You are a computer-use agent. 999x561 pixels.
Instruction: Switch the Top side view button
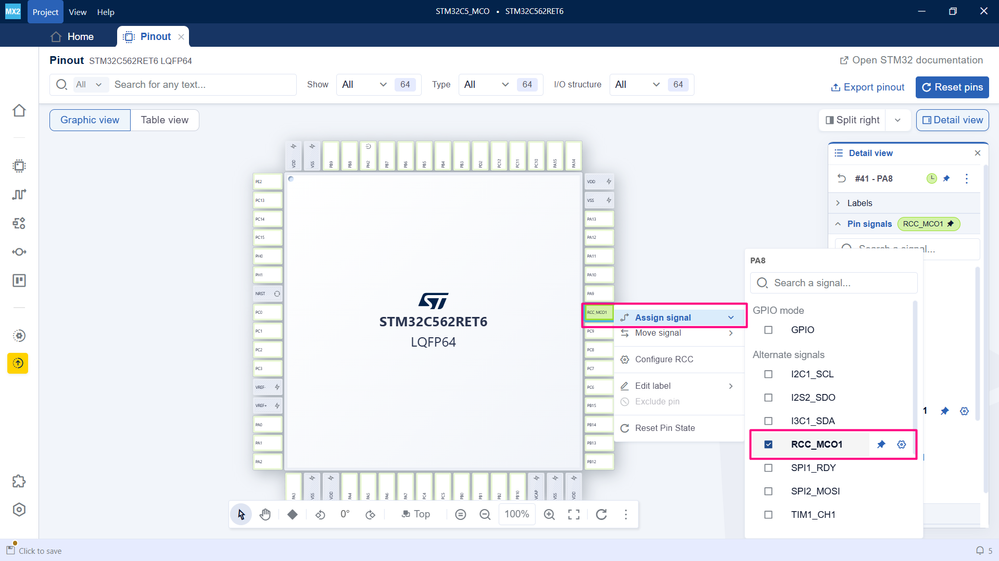pos(415,515)
